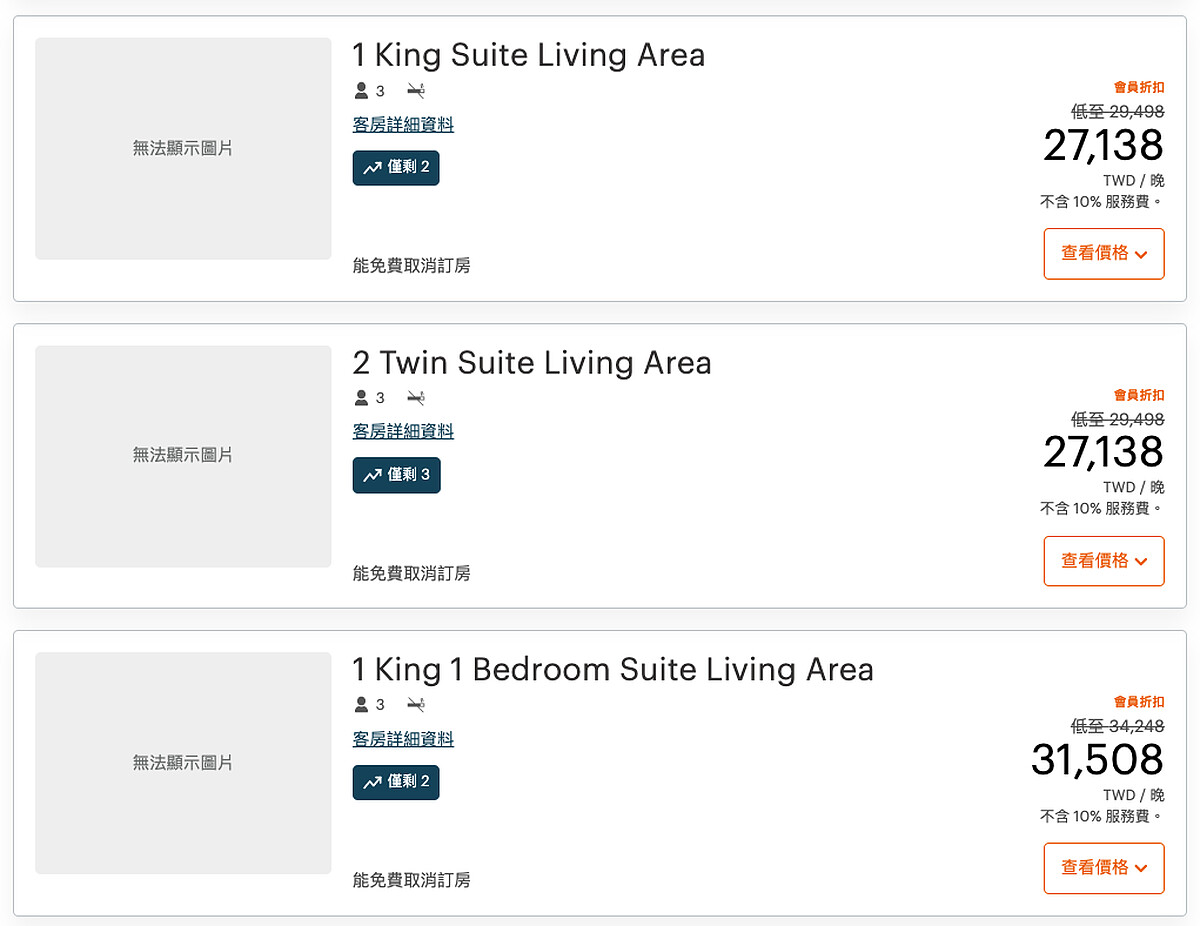This screenshot has height=926, width=1200.
Task: Click 1 King 1 Bedroom Suite image placeholder
Action: click(x=183, y=763)
